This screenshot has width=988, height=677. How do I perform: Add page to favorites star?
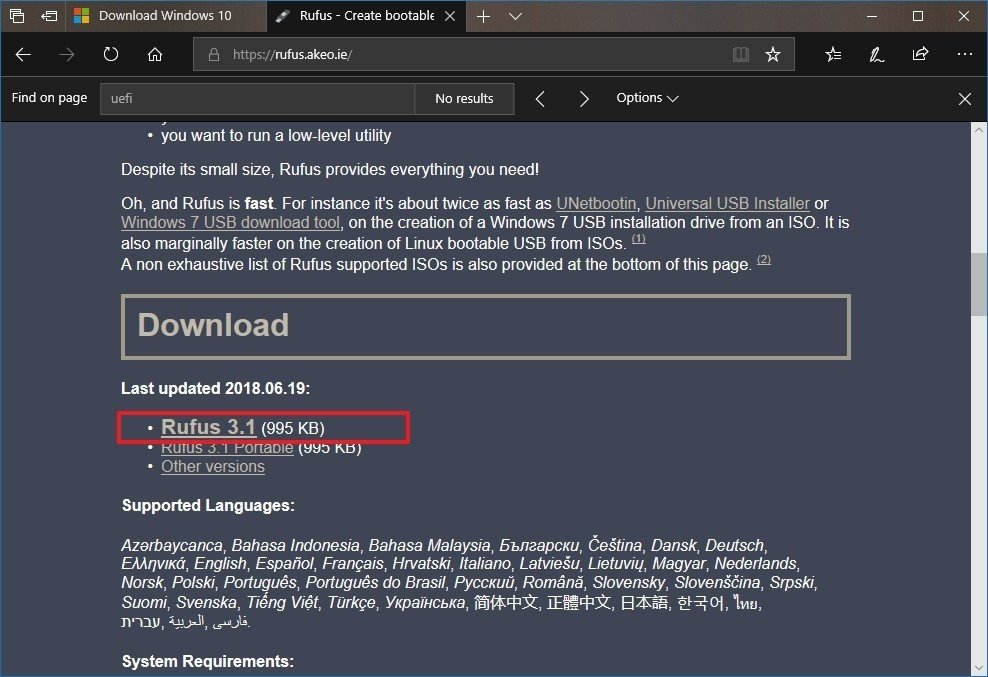click(773, 55)
